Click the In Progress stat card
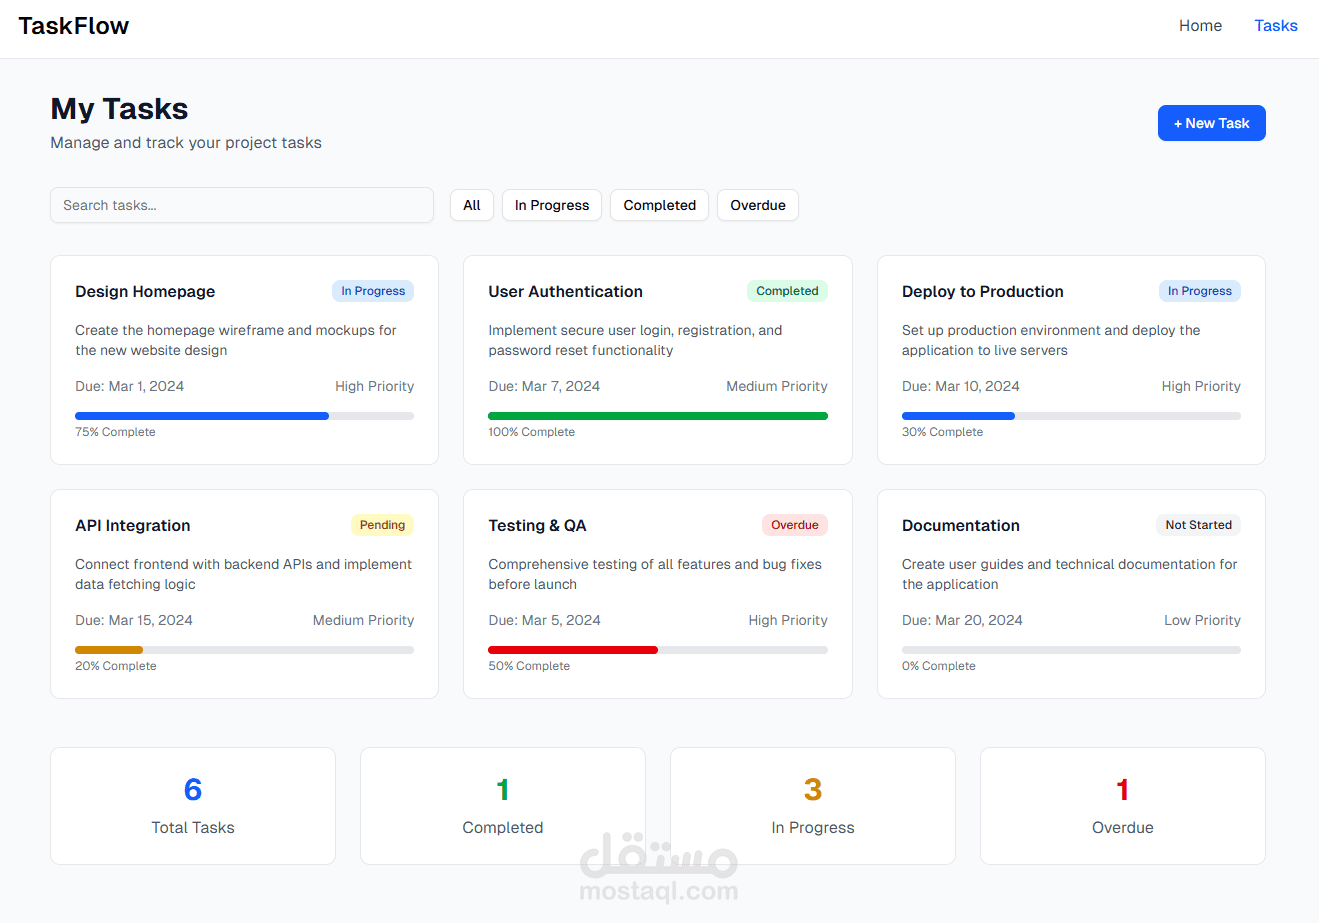This screenshot has height=923, width=1319. point(813,806)
